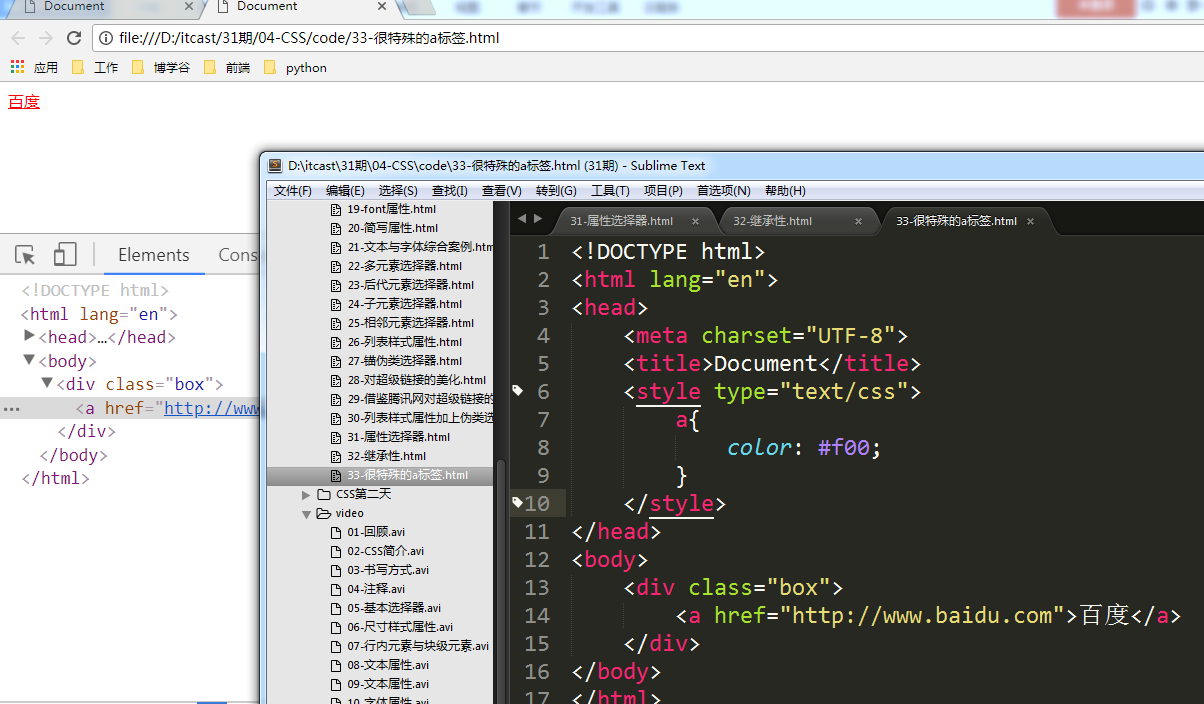1204x704 pixels.
Task: Open 26-列表样式属性.html in sidebar
Action: click(405, 342)
